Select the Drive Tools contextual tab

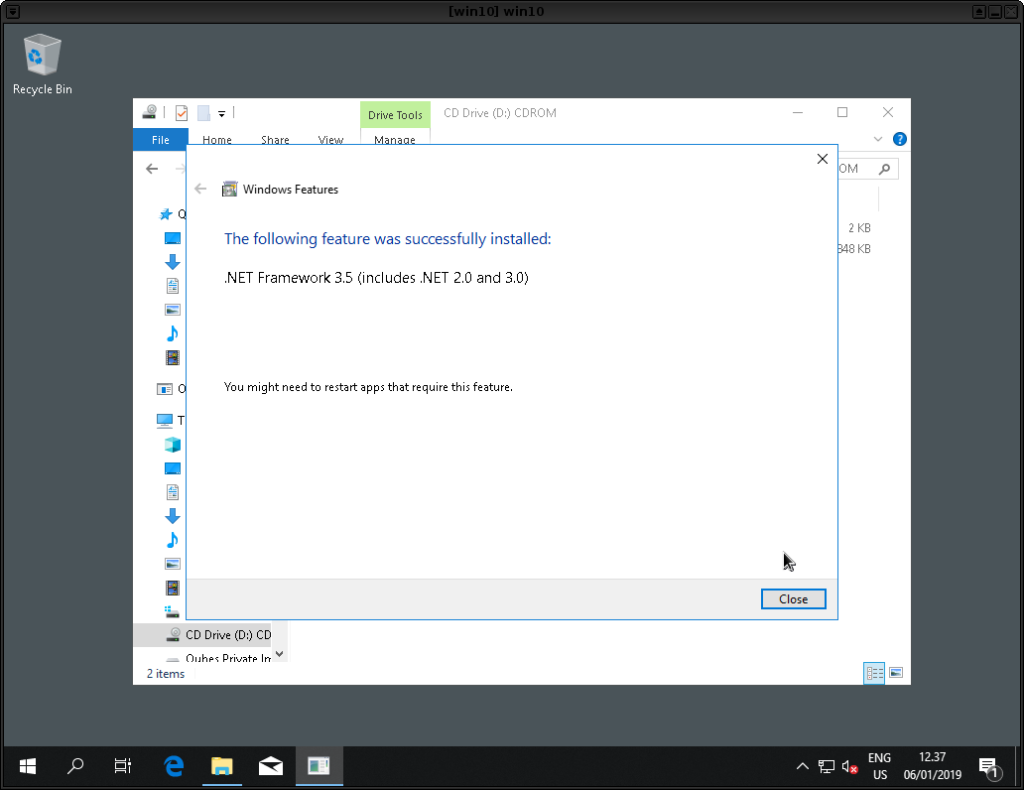395,115
